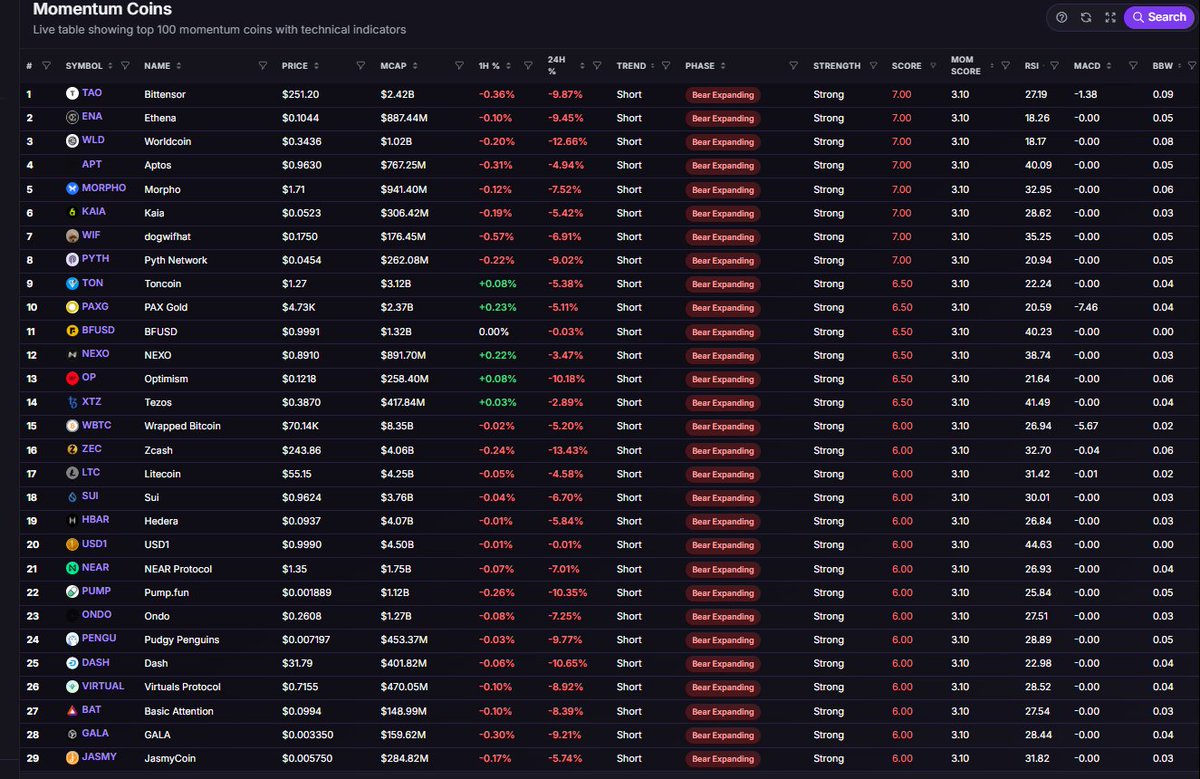
Task: Open filter for the TREND column
Action: click(664, 66)
